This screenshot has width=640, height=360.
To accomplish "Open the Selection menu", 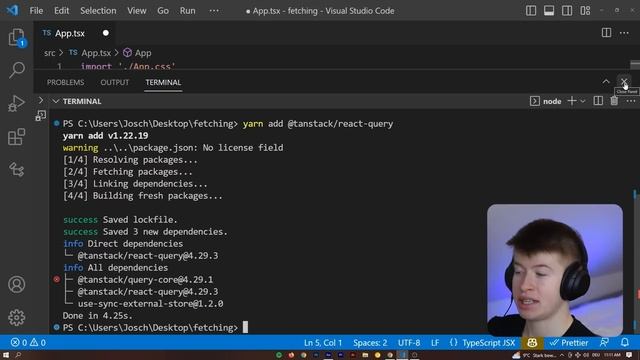I will (98, 11).
